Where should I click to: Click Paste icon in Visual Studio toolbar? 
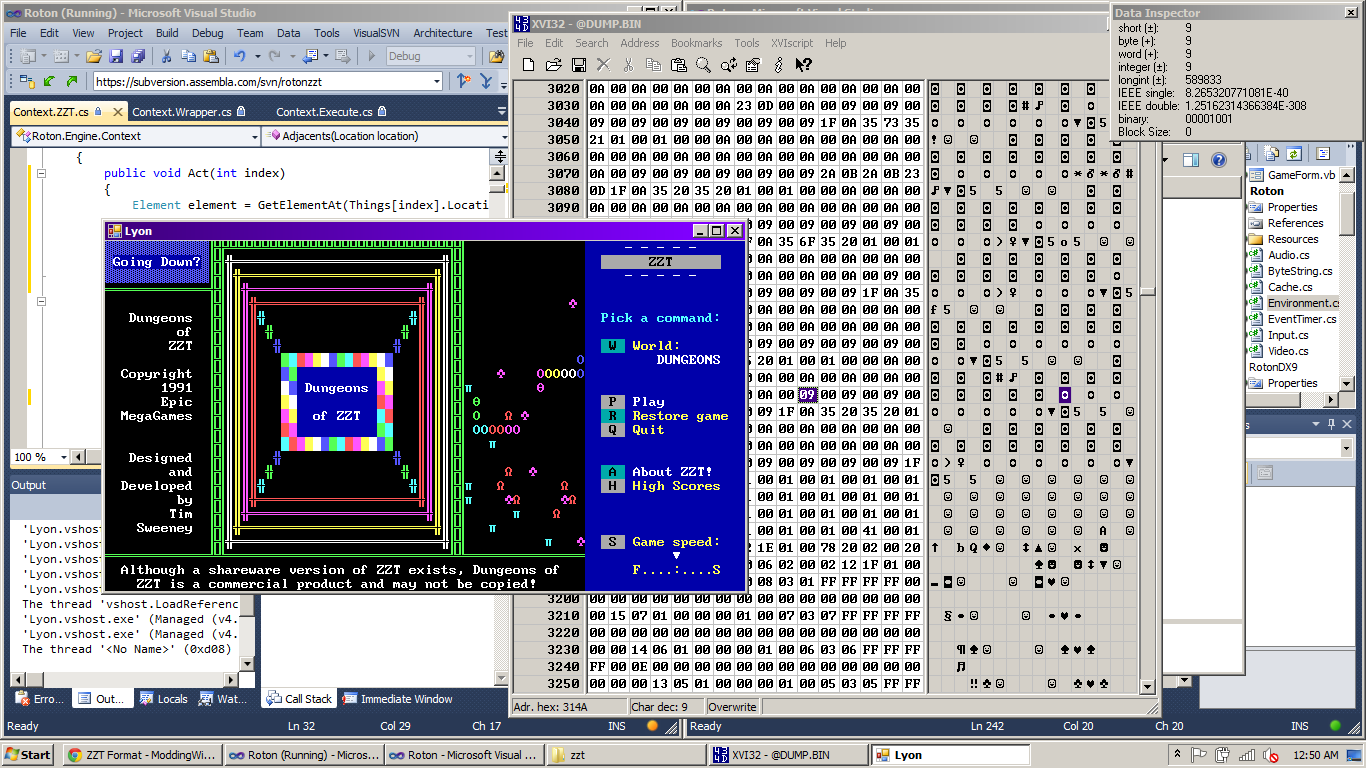(x=210, y=56)
